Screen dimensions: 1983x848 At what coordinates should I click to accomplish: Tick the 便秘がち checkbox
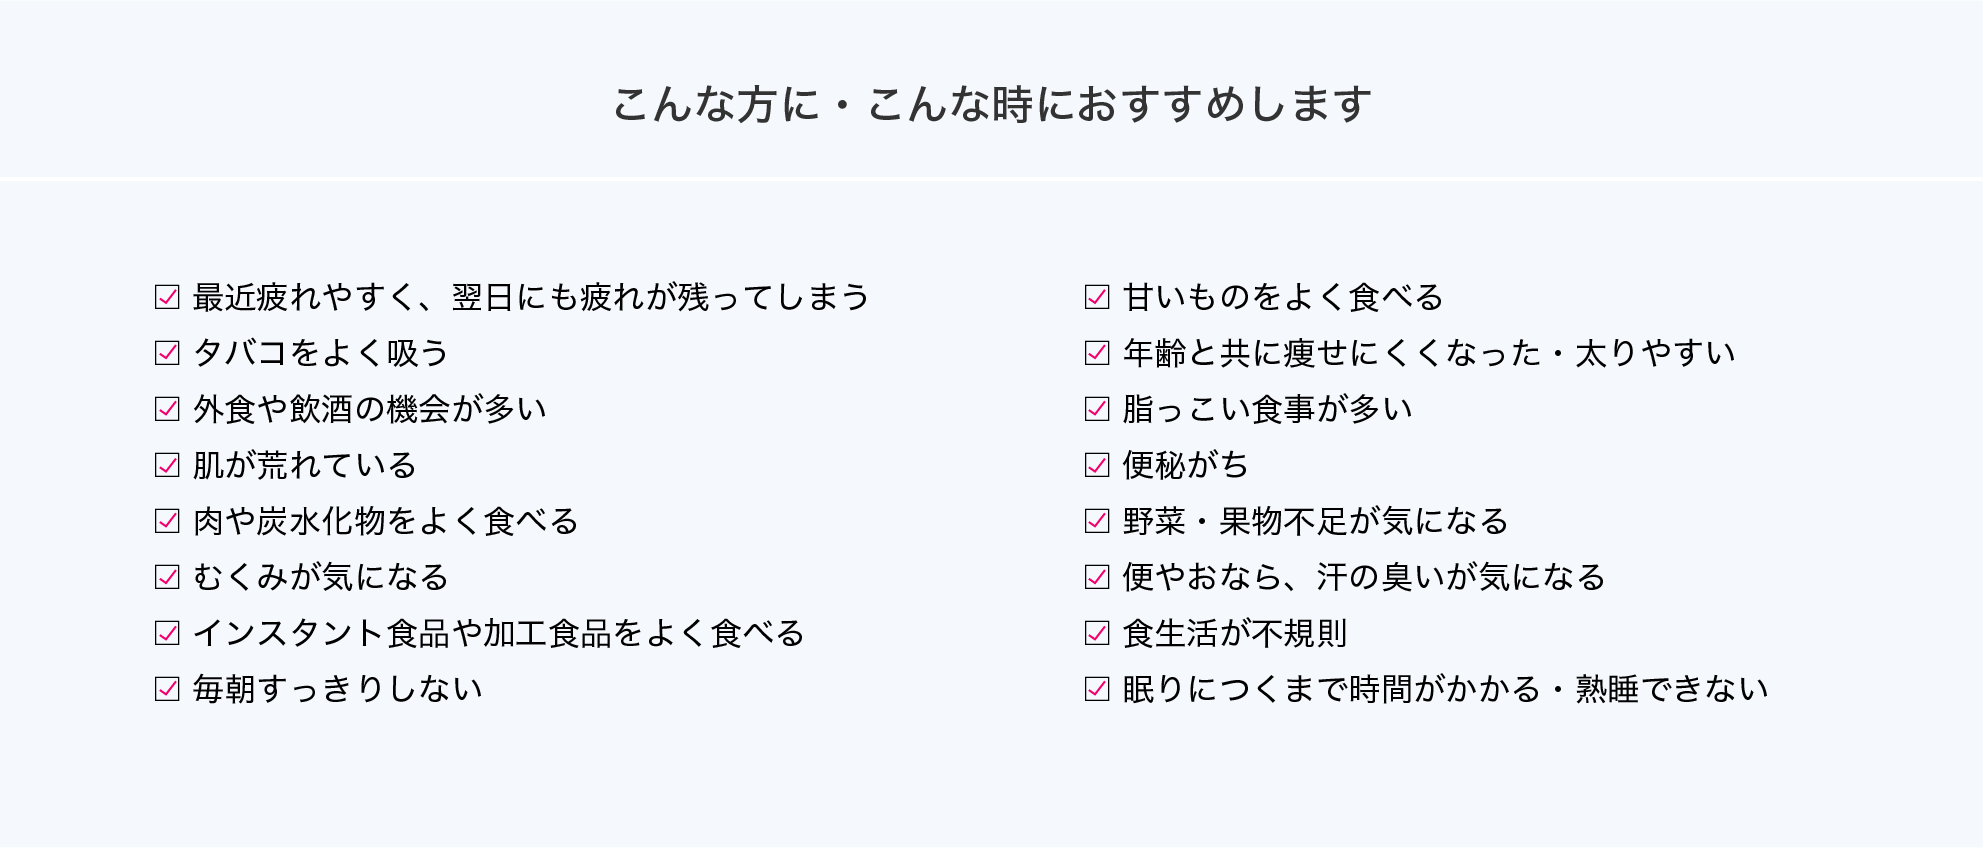click(1097, 465)
